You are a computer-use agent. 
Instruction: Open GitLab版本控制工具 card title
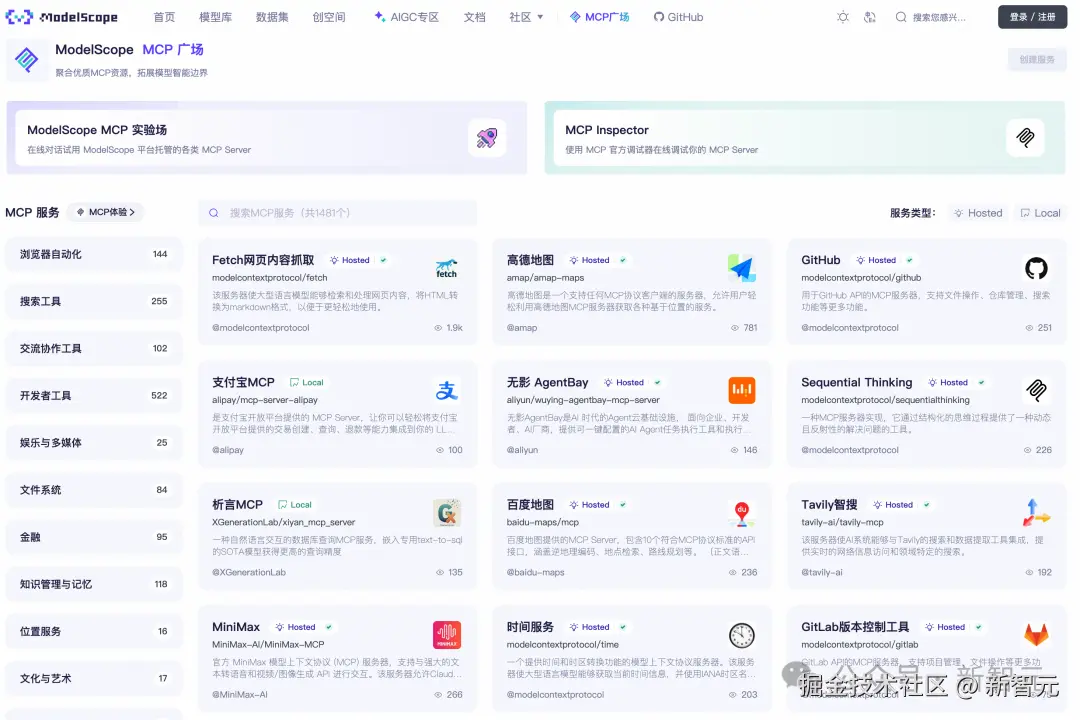click(x=855, y=627)
